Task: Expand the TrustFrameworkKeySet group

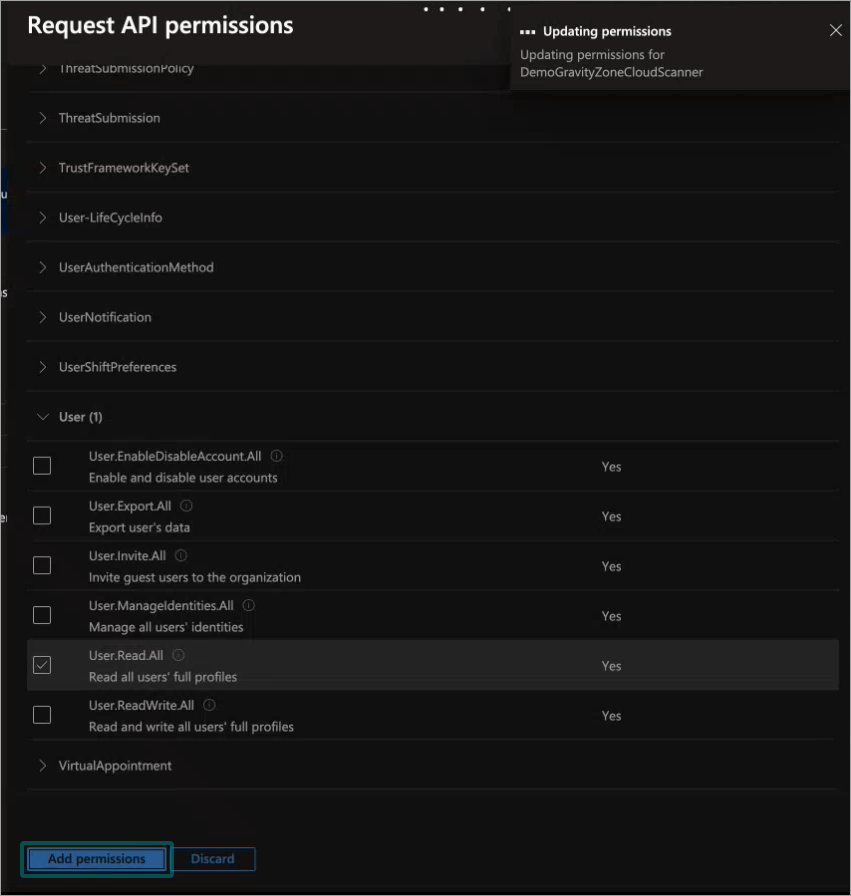Action: click(x=43, y=167)
